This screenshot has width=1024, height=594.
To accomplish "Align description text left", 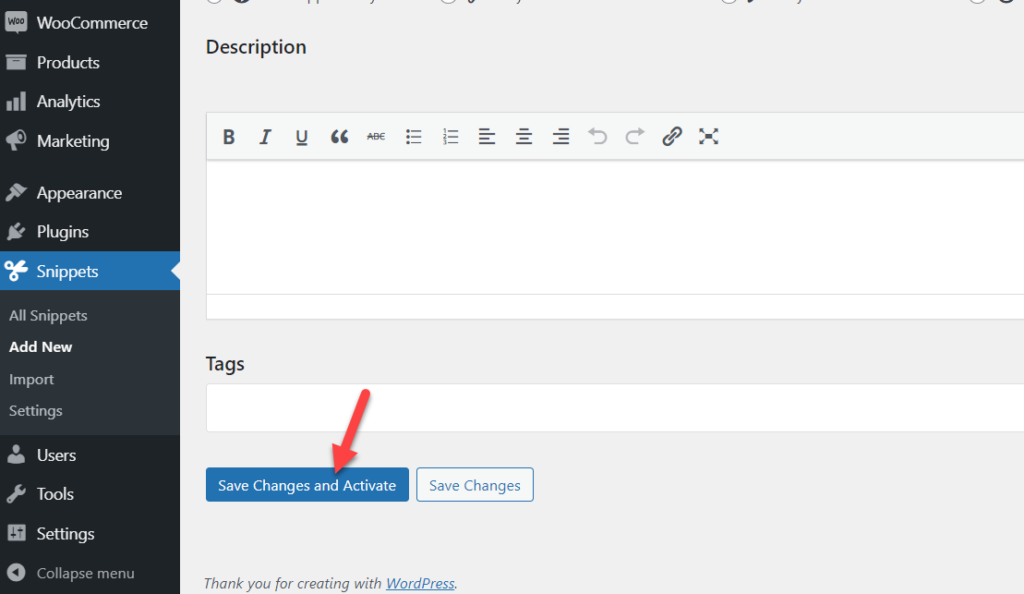I will click(487, 136).
